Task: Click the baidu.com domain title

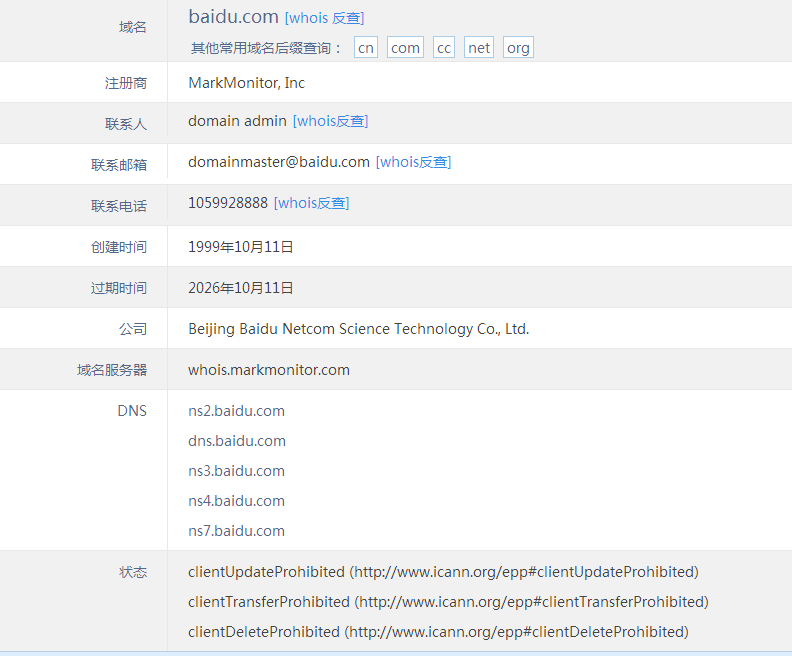Action: point(233,17)
